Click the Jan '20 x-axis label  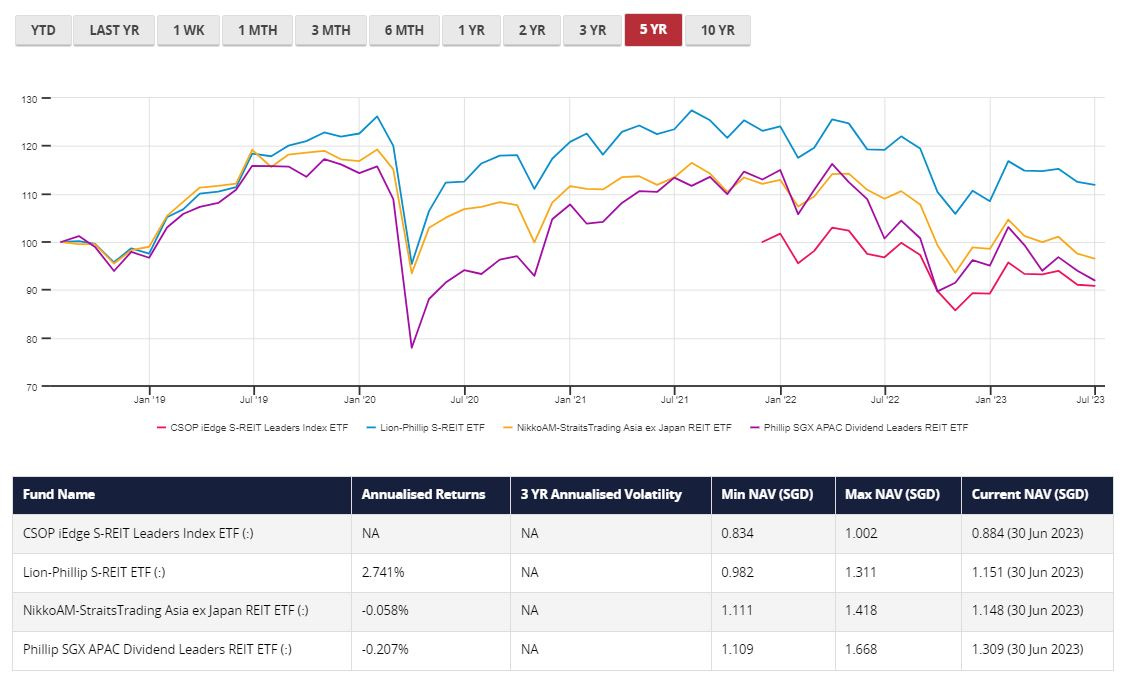point(360,400)
